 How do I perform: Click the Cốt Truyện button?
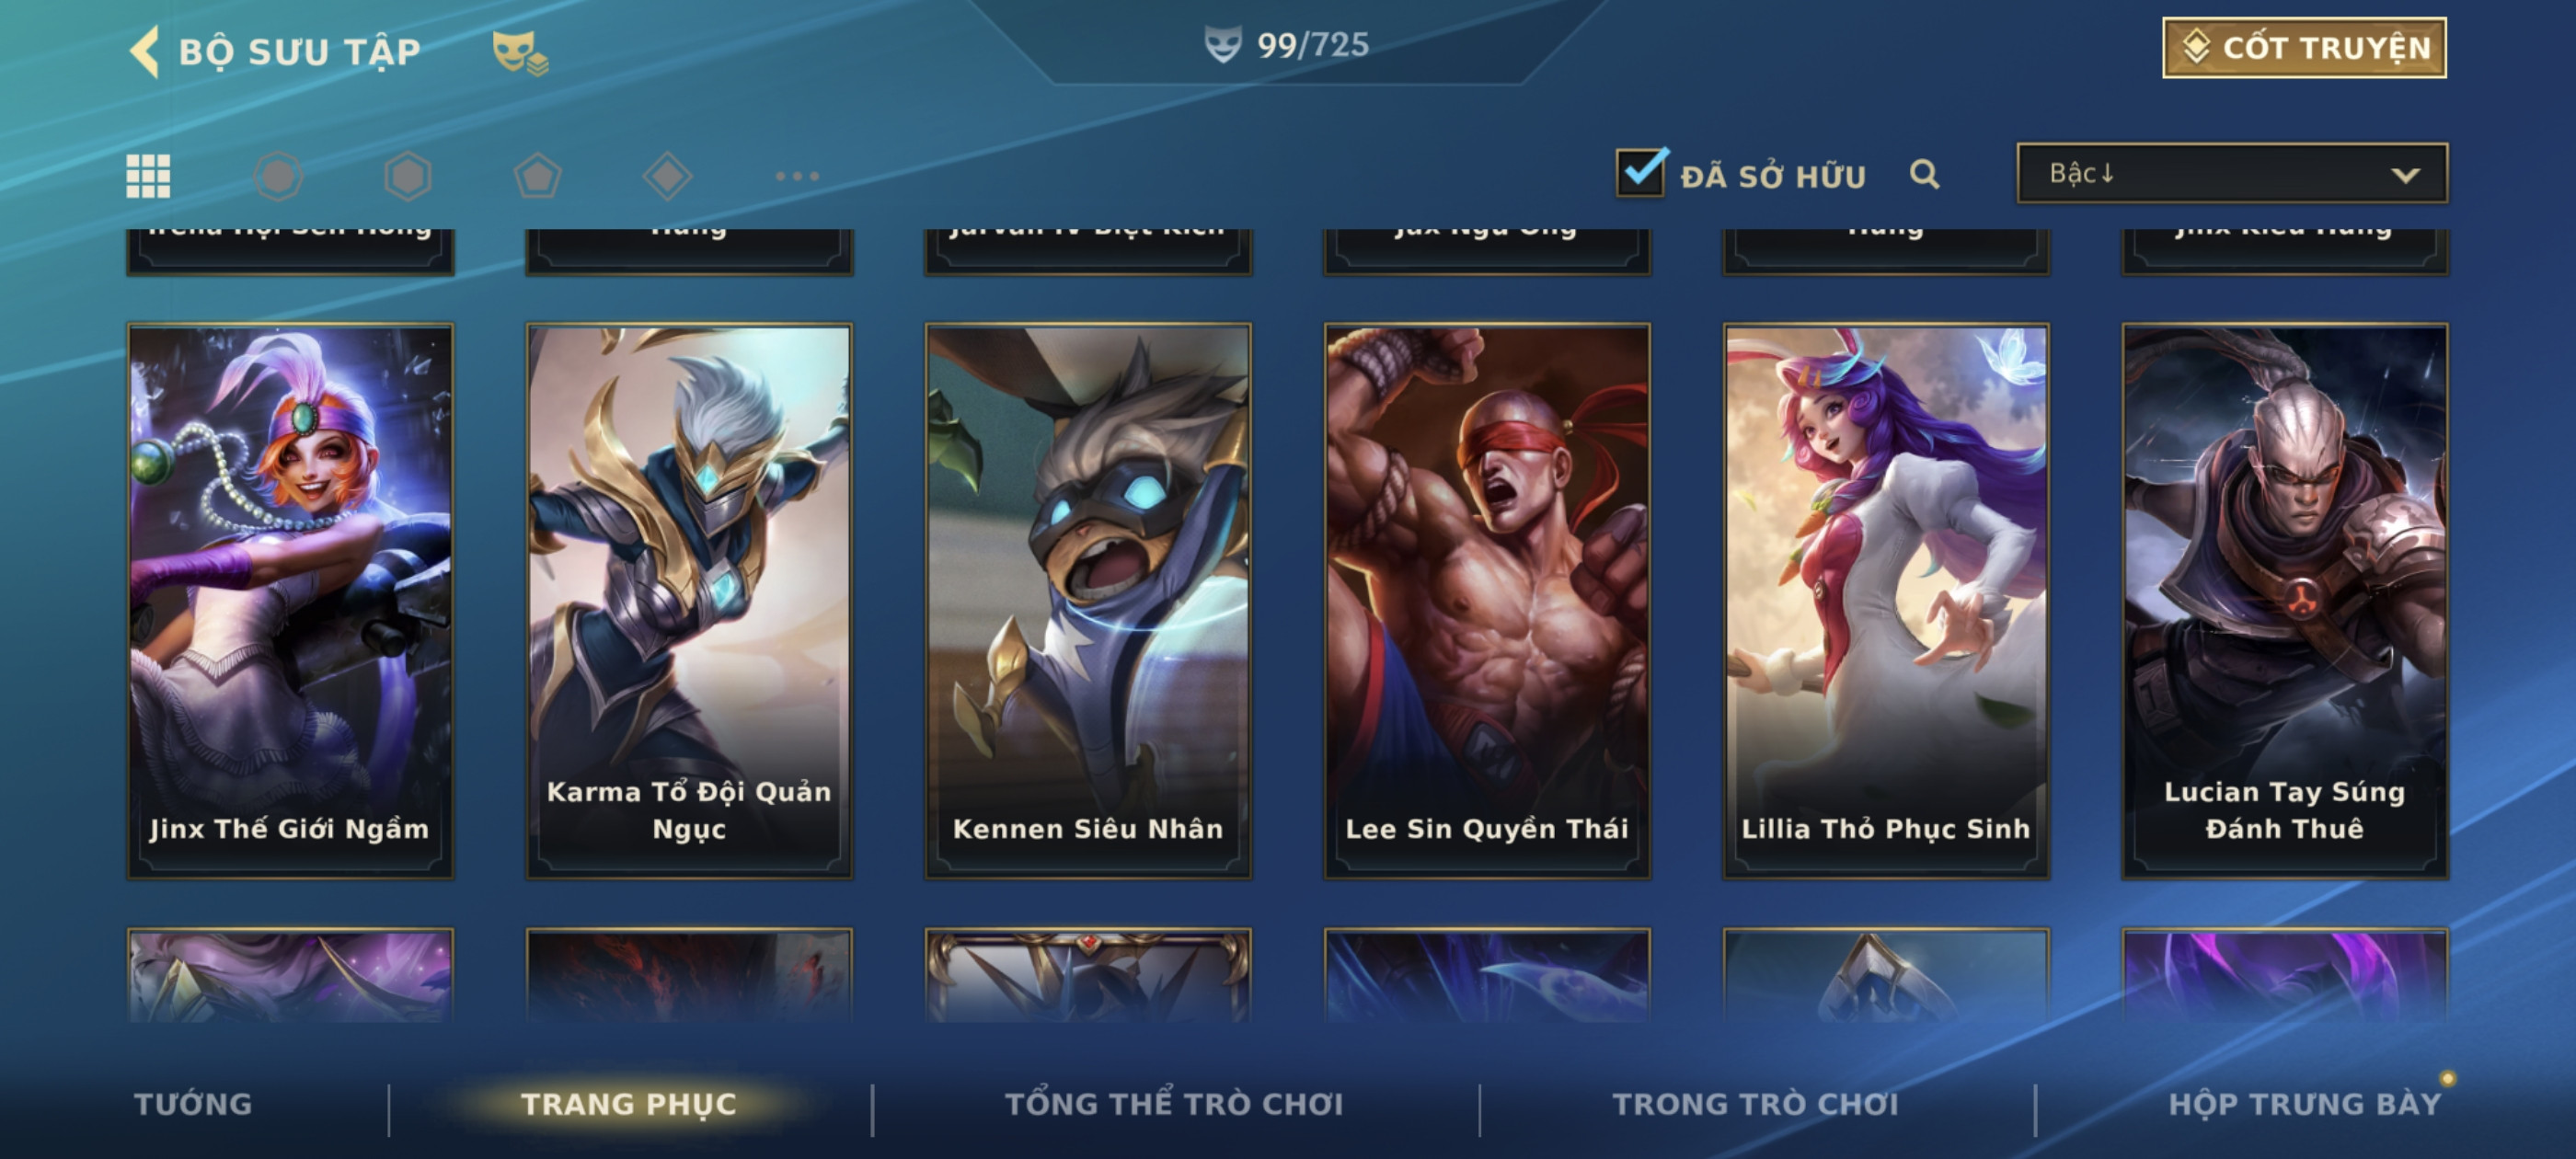pyautogui.click(x=2304, y=47)
